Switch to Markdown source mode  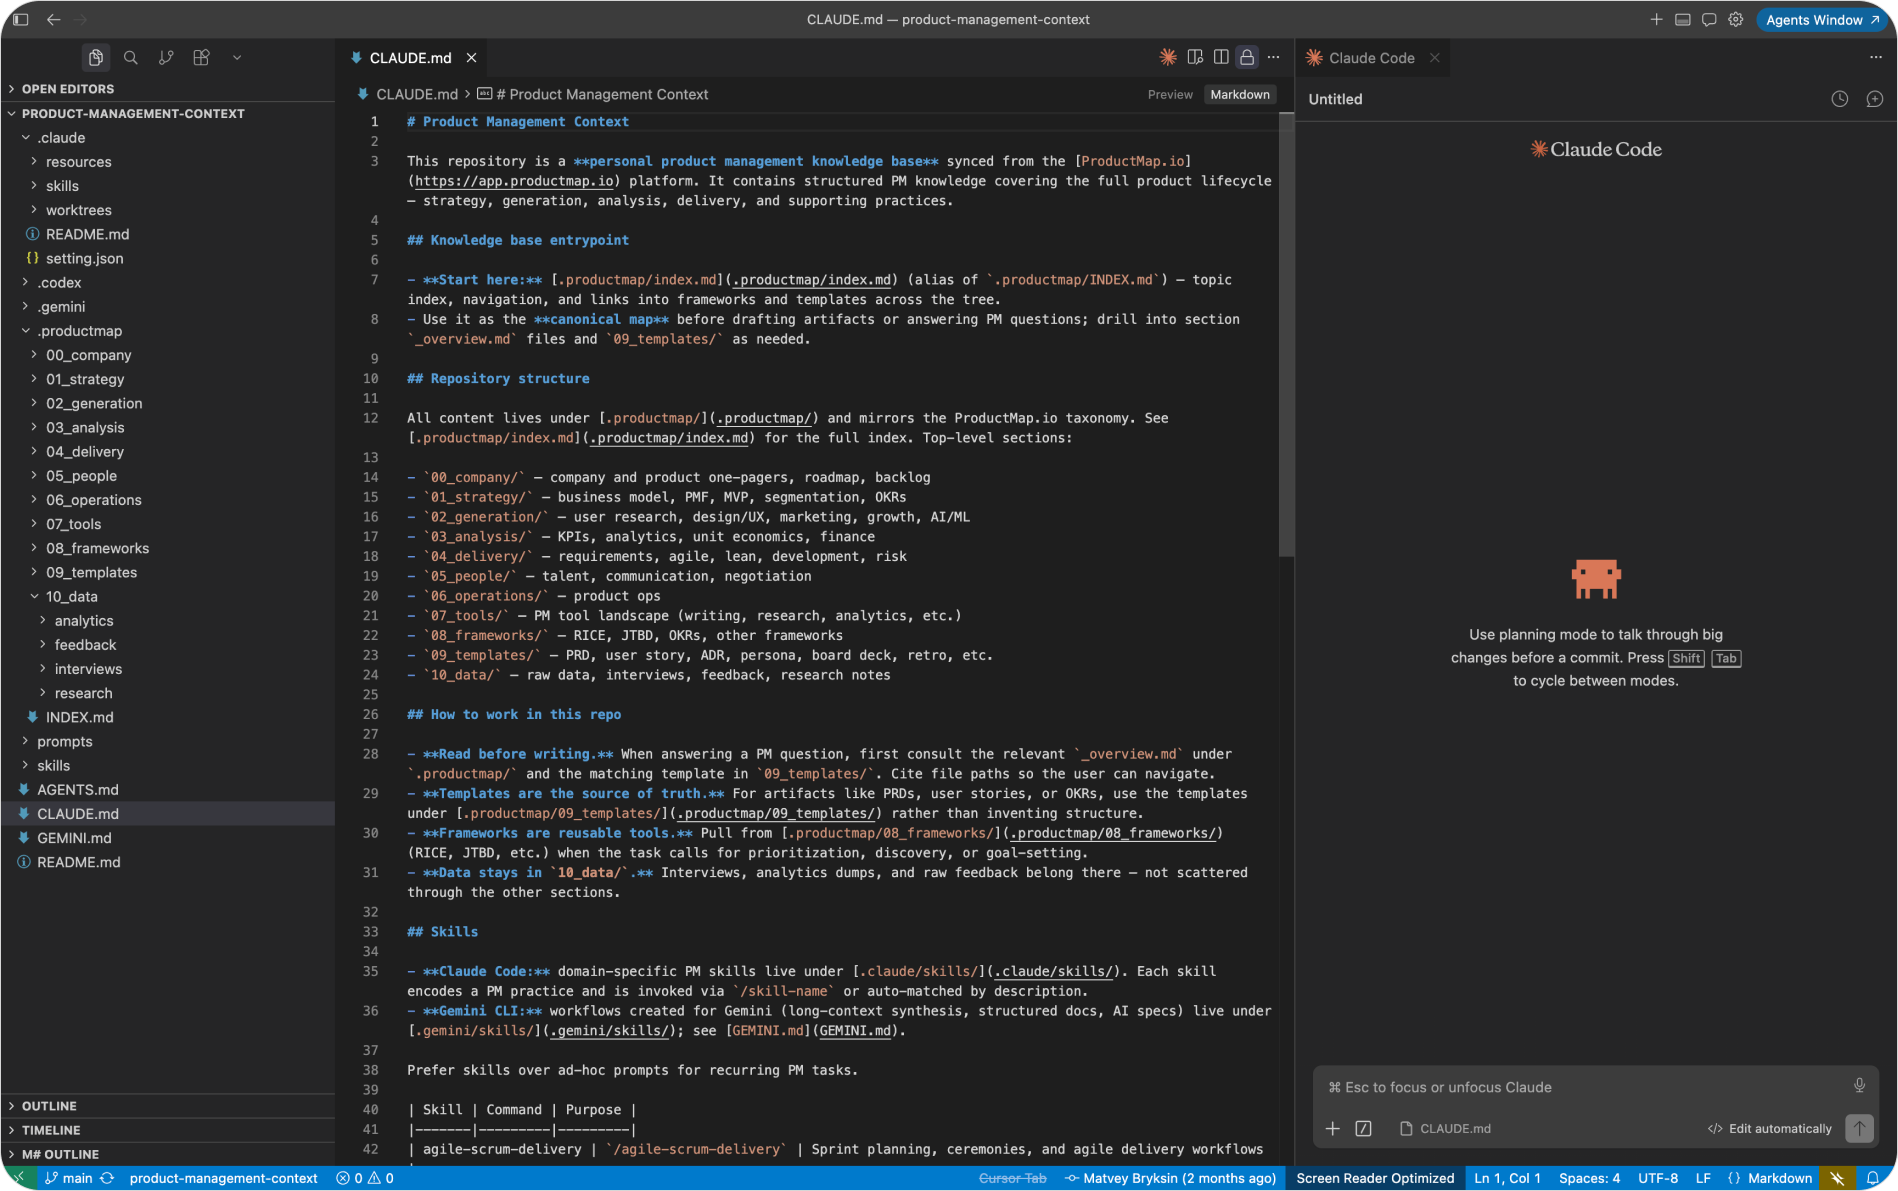(1240, 94)
